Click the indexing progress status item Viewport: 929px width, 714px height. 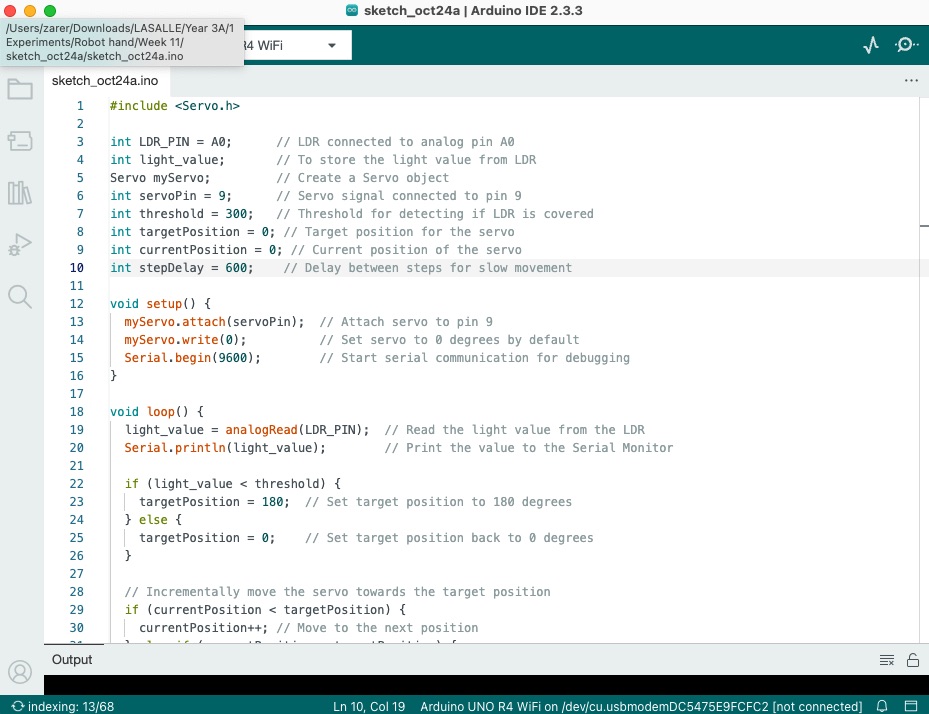point(63,706)
